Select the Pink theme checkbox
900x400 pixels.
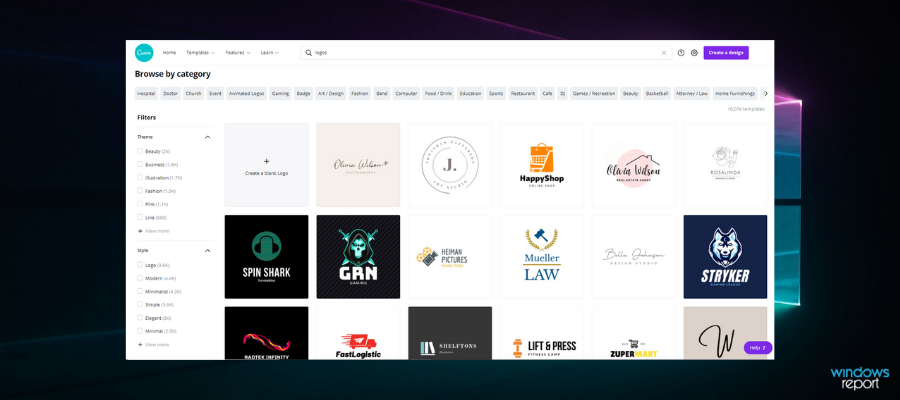[x=140, y=204]
